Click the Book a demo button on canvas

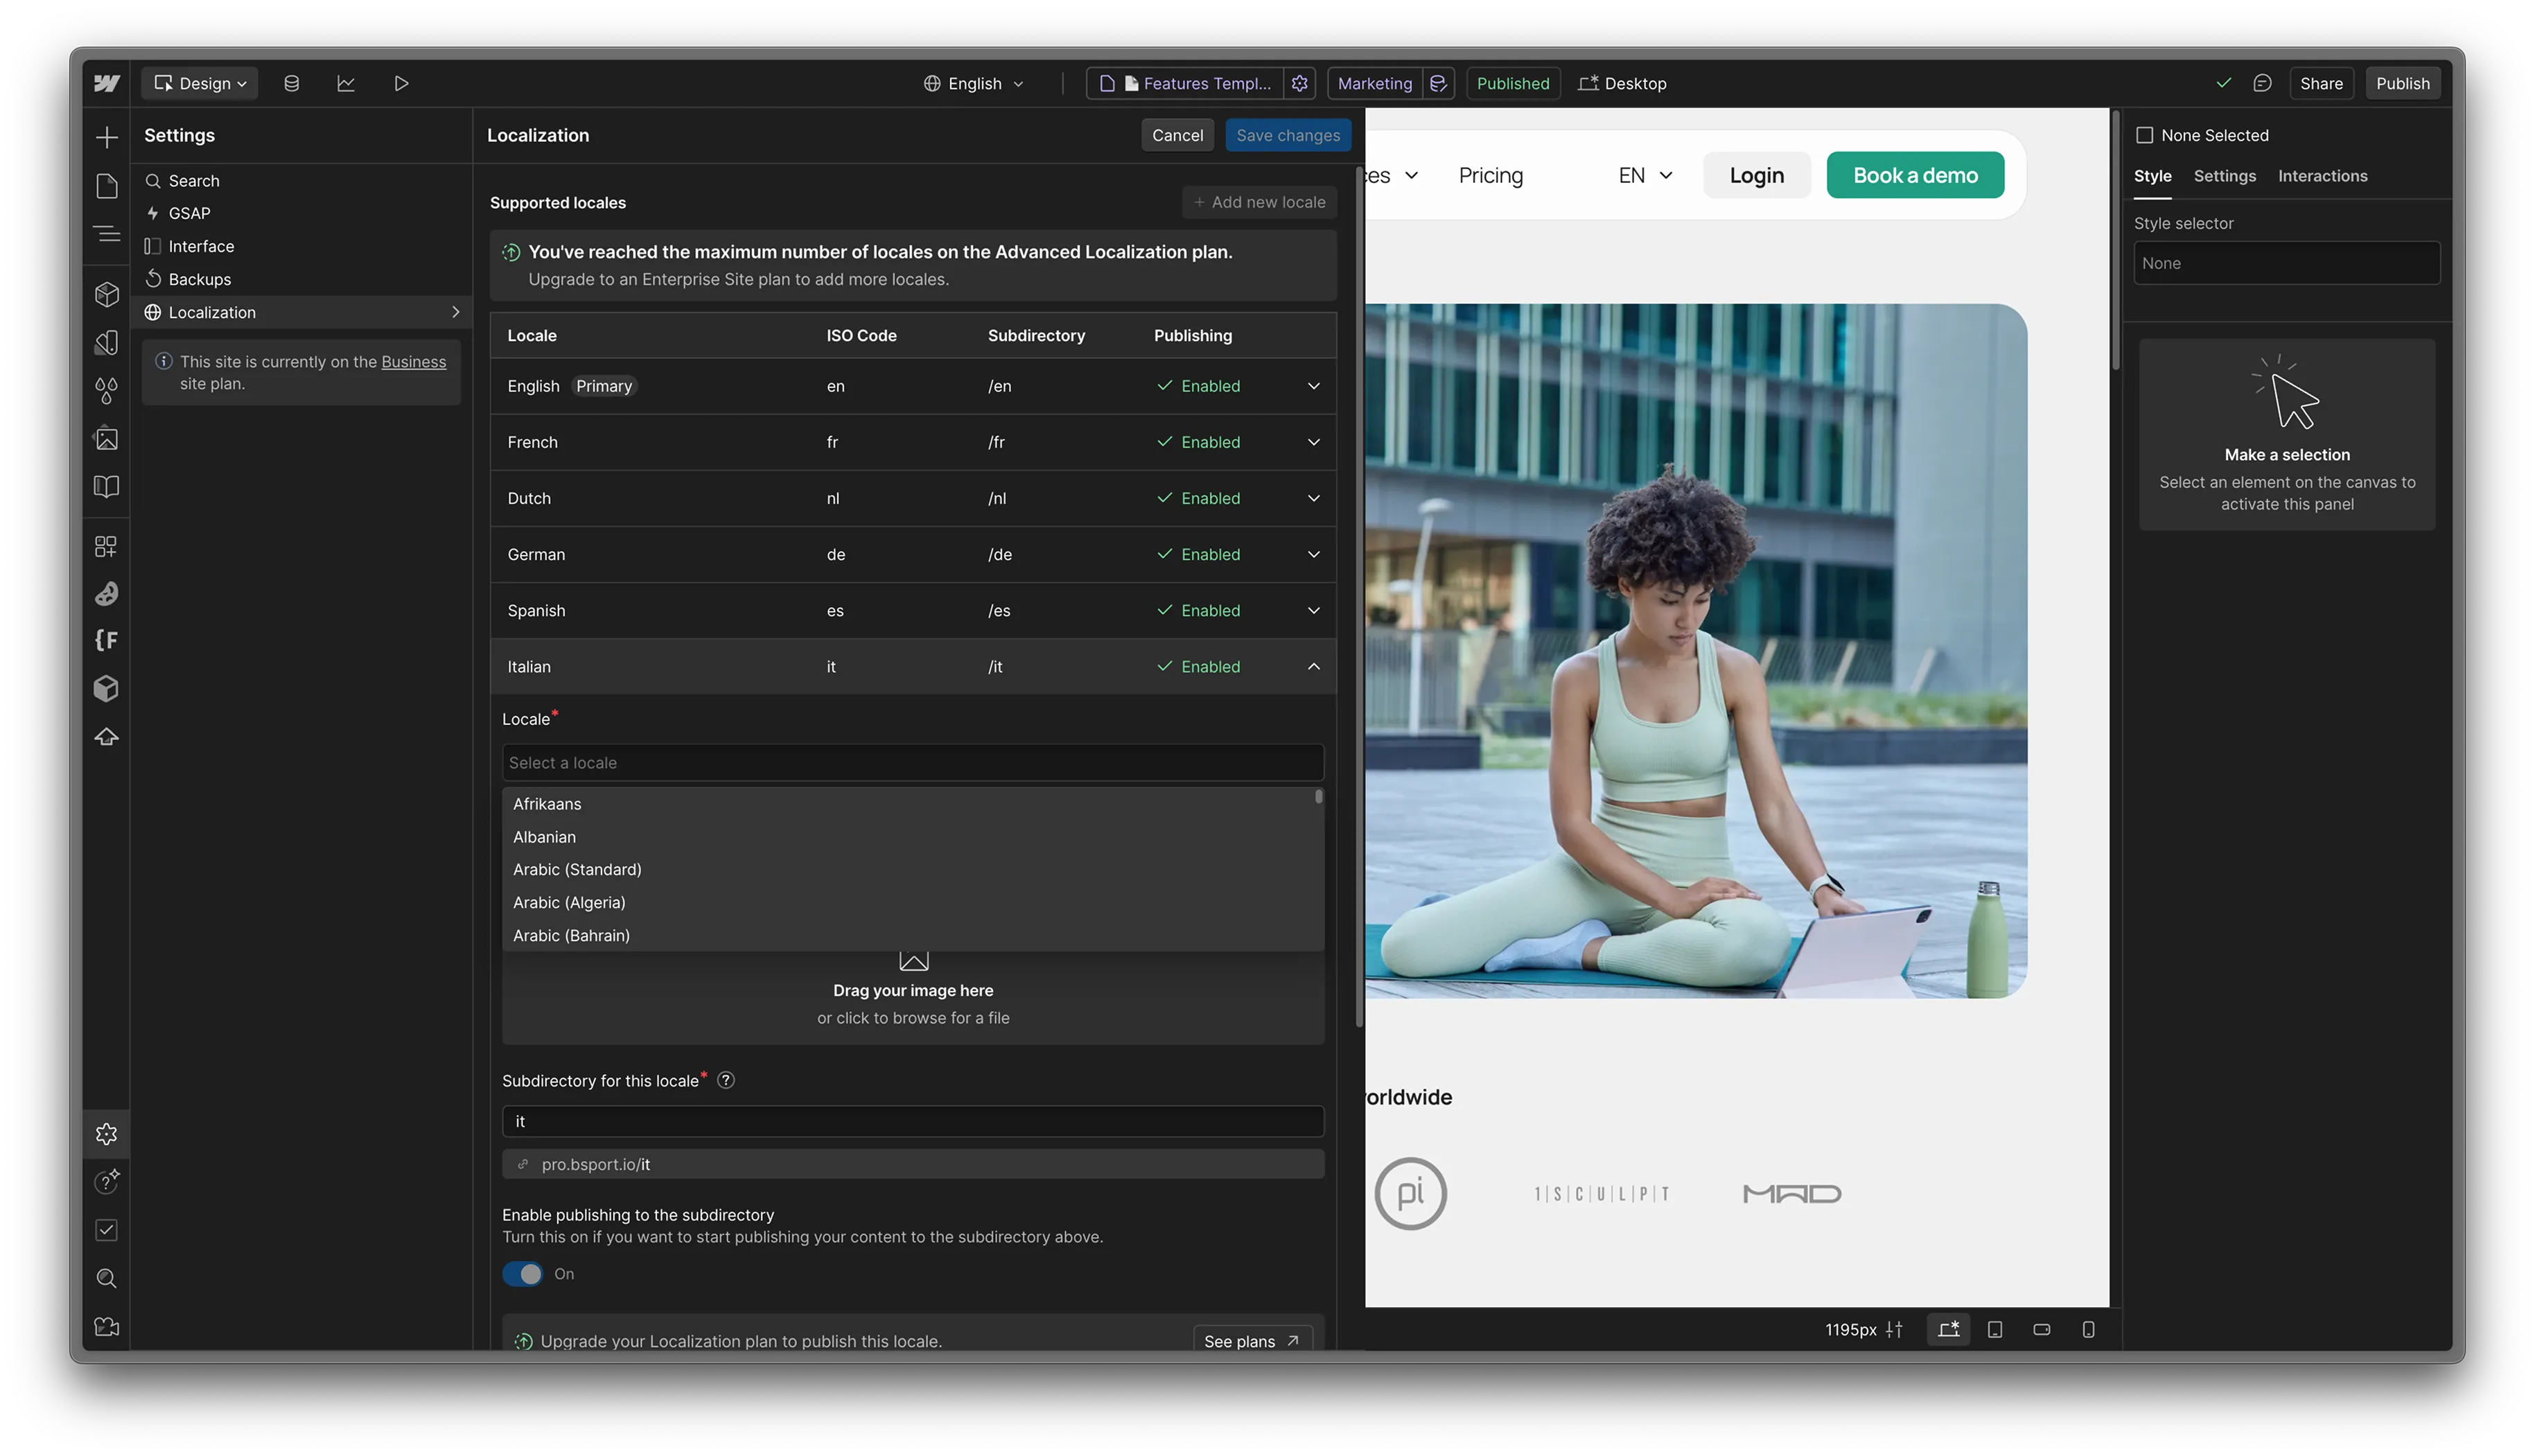tap(1915, 175)
